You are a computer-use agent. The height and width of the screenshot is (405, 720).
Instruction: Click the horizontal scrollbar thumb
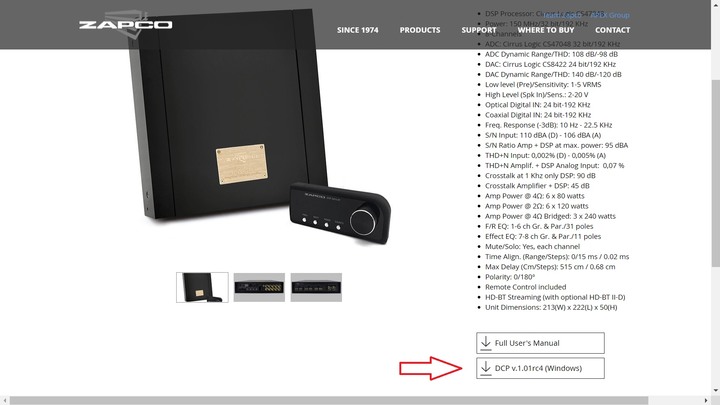tap(329, 400)
